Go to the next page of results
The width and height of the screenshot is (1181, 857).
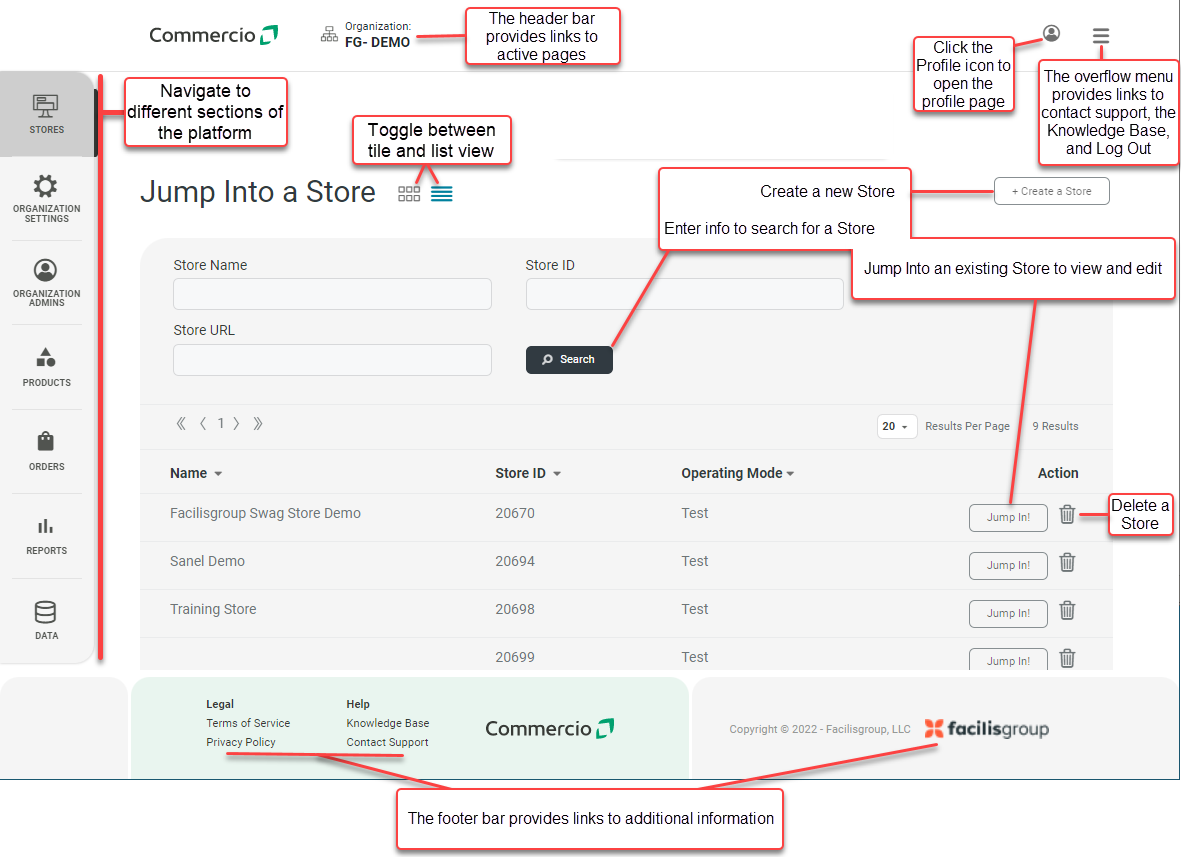pyautogui.click(x=236, y=423)
